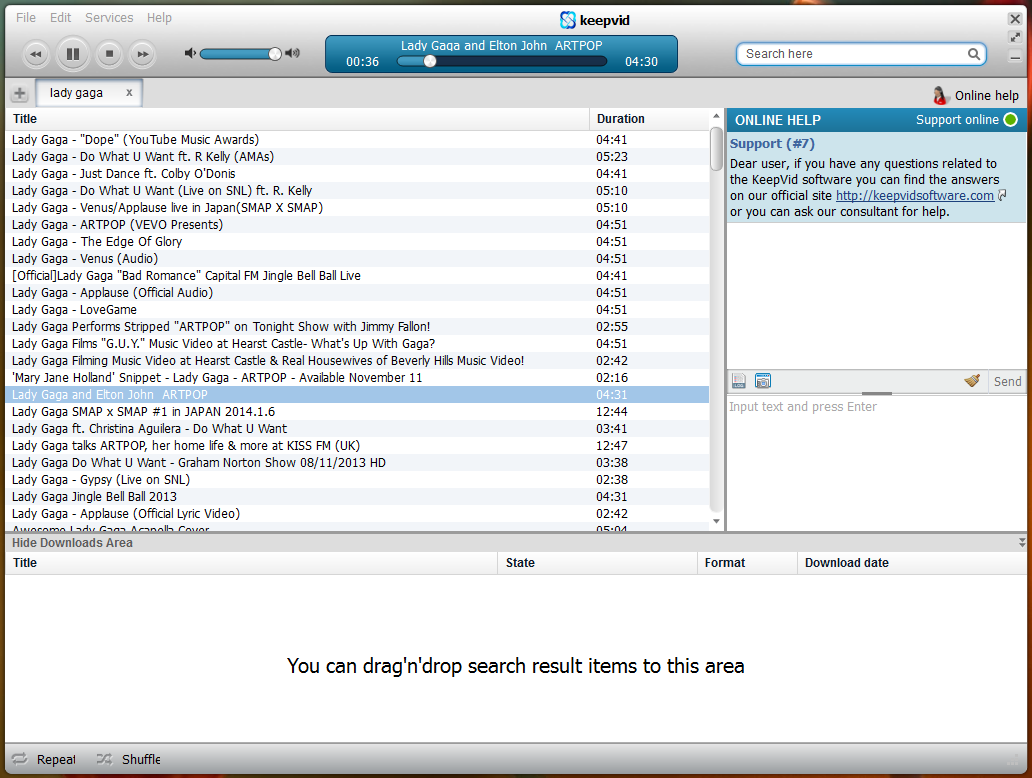Screen dimensions: 1032x778
Task: Open the Online help link
Action: [x=987, y=96]
